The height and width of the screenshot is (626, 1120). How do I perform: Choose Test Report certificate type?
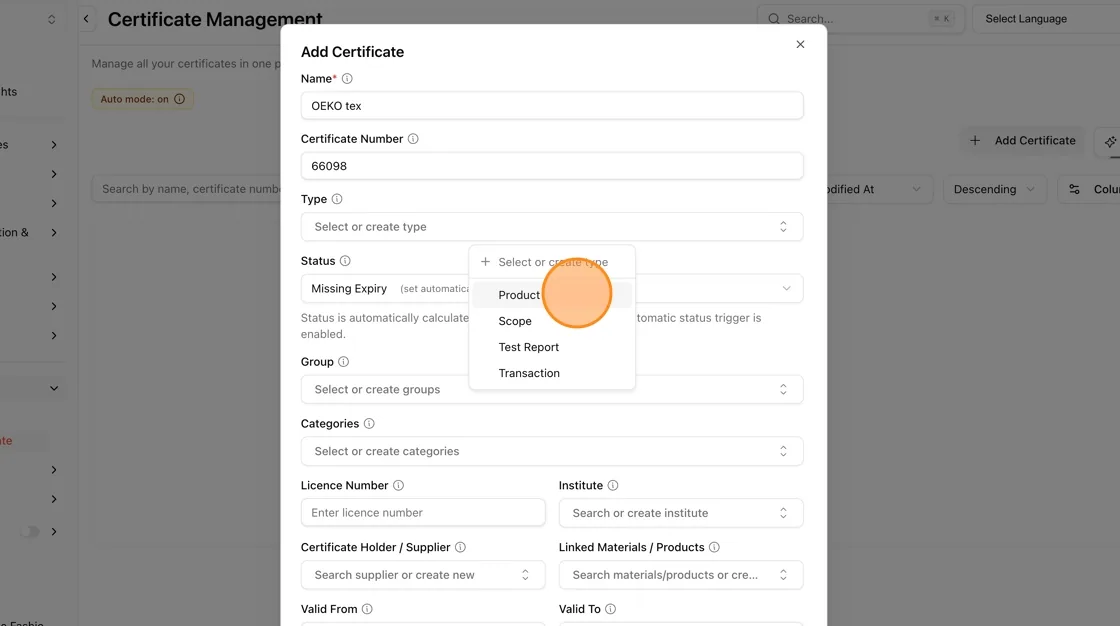coord(552,347)
